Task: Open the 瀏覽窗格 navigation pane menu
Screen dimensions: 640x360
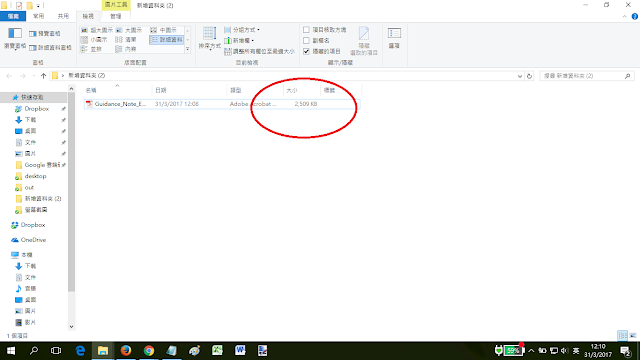Action: pos(15,39)
